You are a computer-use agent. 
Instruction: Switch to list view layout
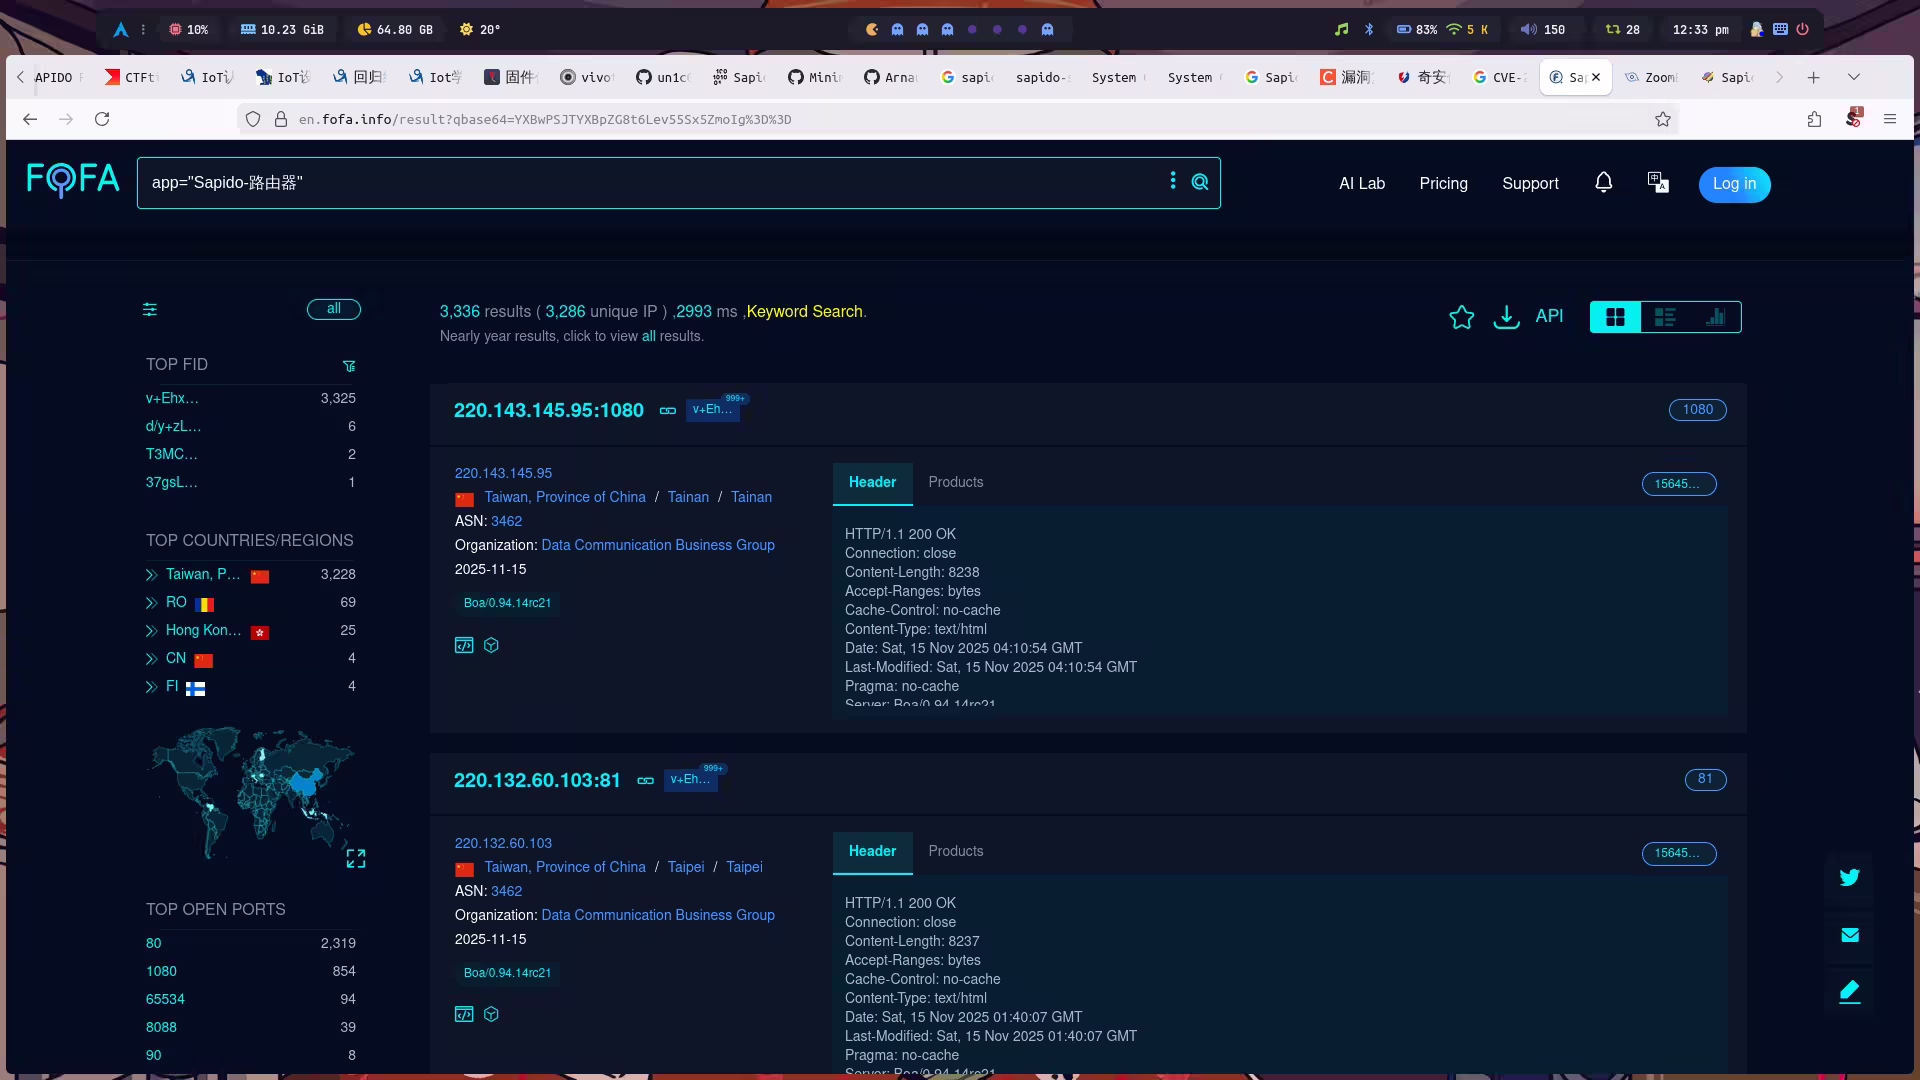pos(1665,317)
